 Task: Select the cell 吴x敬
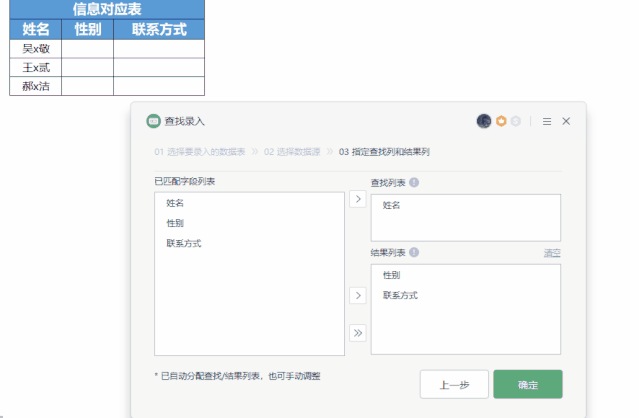[35, 49]
